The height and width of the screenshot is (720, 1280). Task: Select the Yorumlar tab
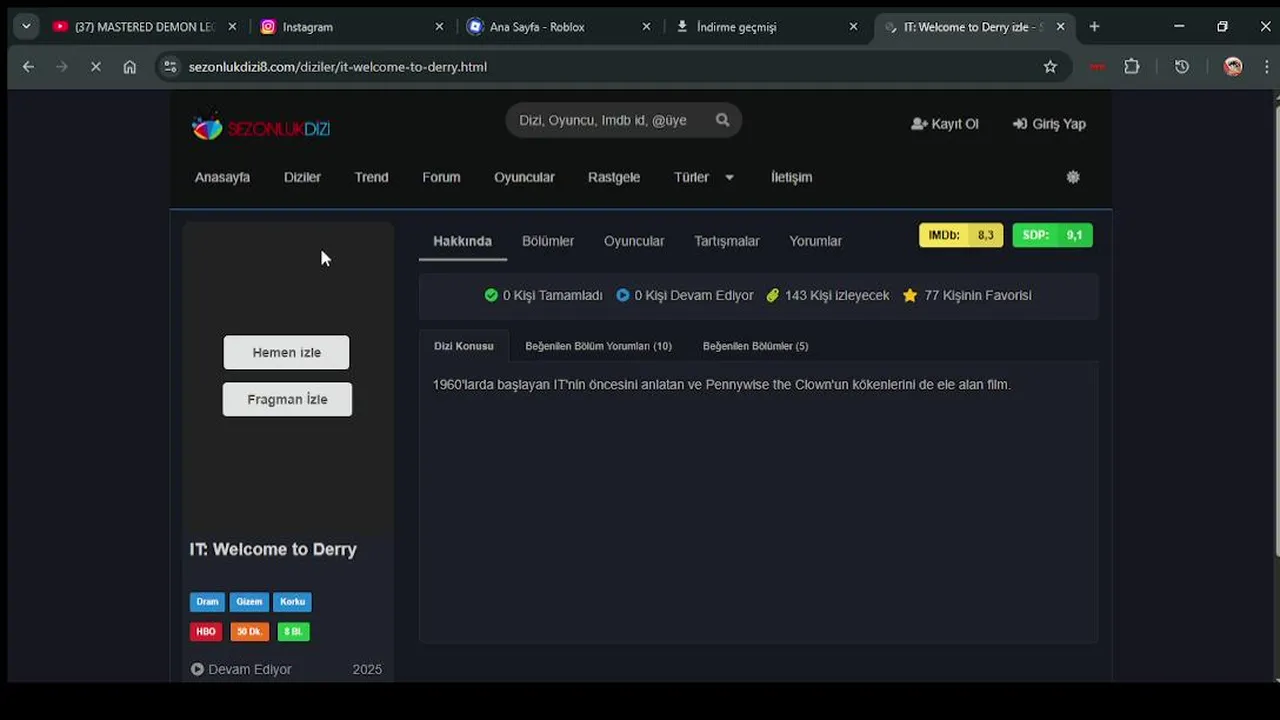tap(815, 241)
